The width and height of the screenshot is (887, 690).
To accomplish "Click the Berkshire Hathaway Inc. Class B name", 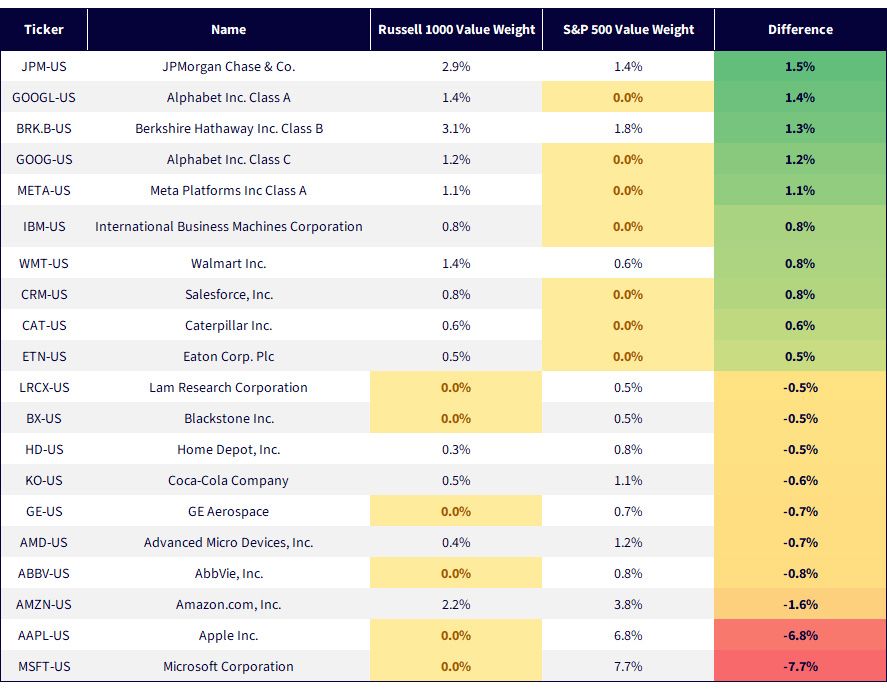I will [229, 128].
